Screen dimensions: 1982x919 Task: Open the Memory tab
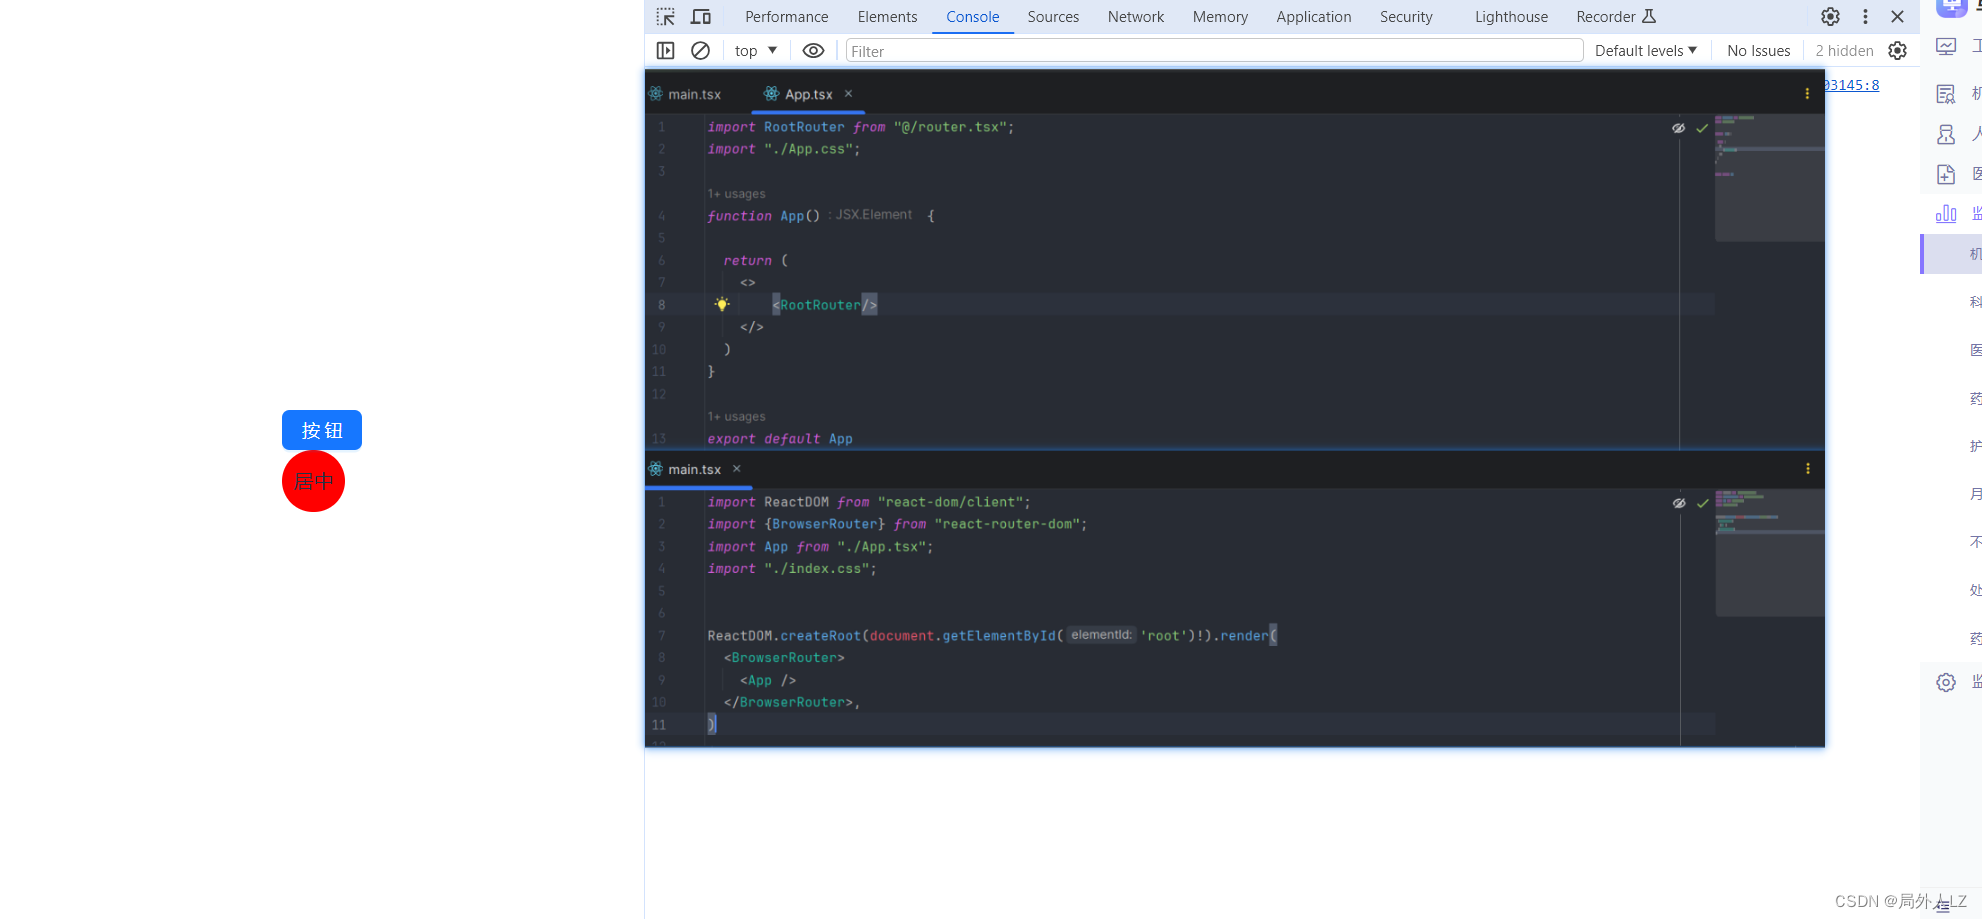(x=1220, y=17)
